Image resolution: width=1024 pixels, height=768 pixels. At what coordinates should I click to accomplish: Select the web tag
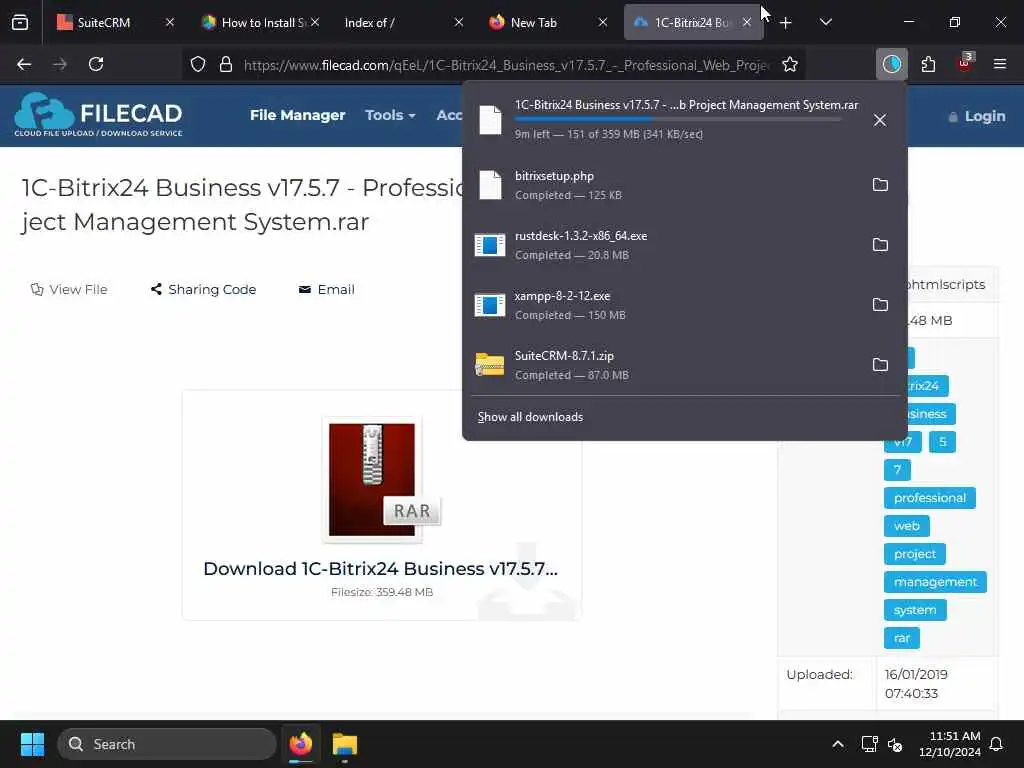906,526
